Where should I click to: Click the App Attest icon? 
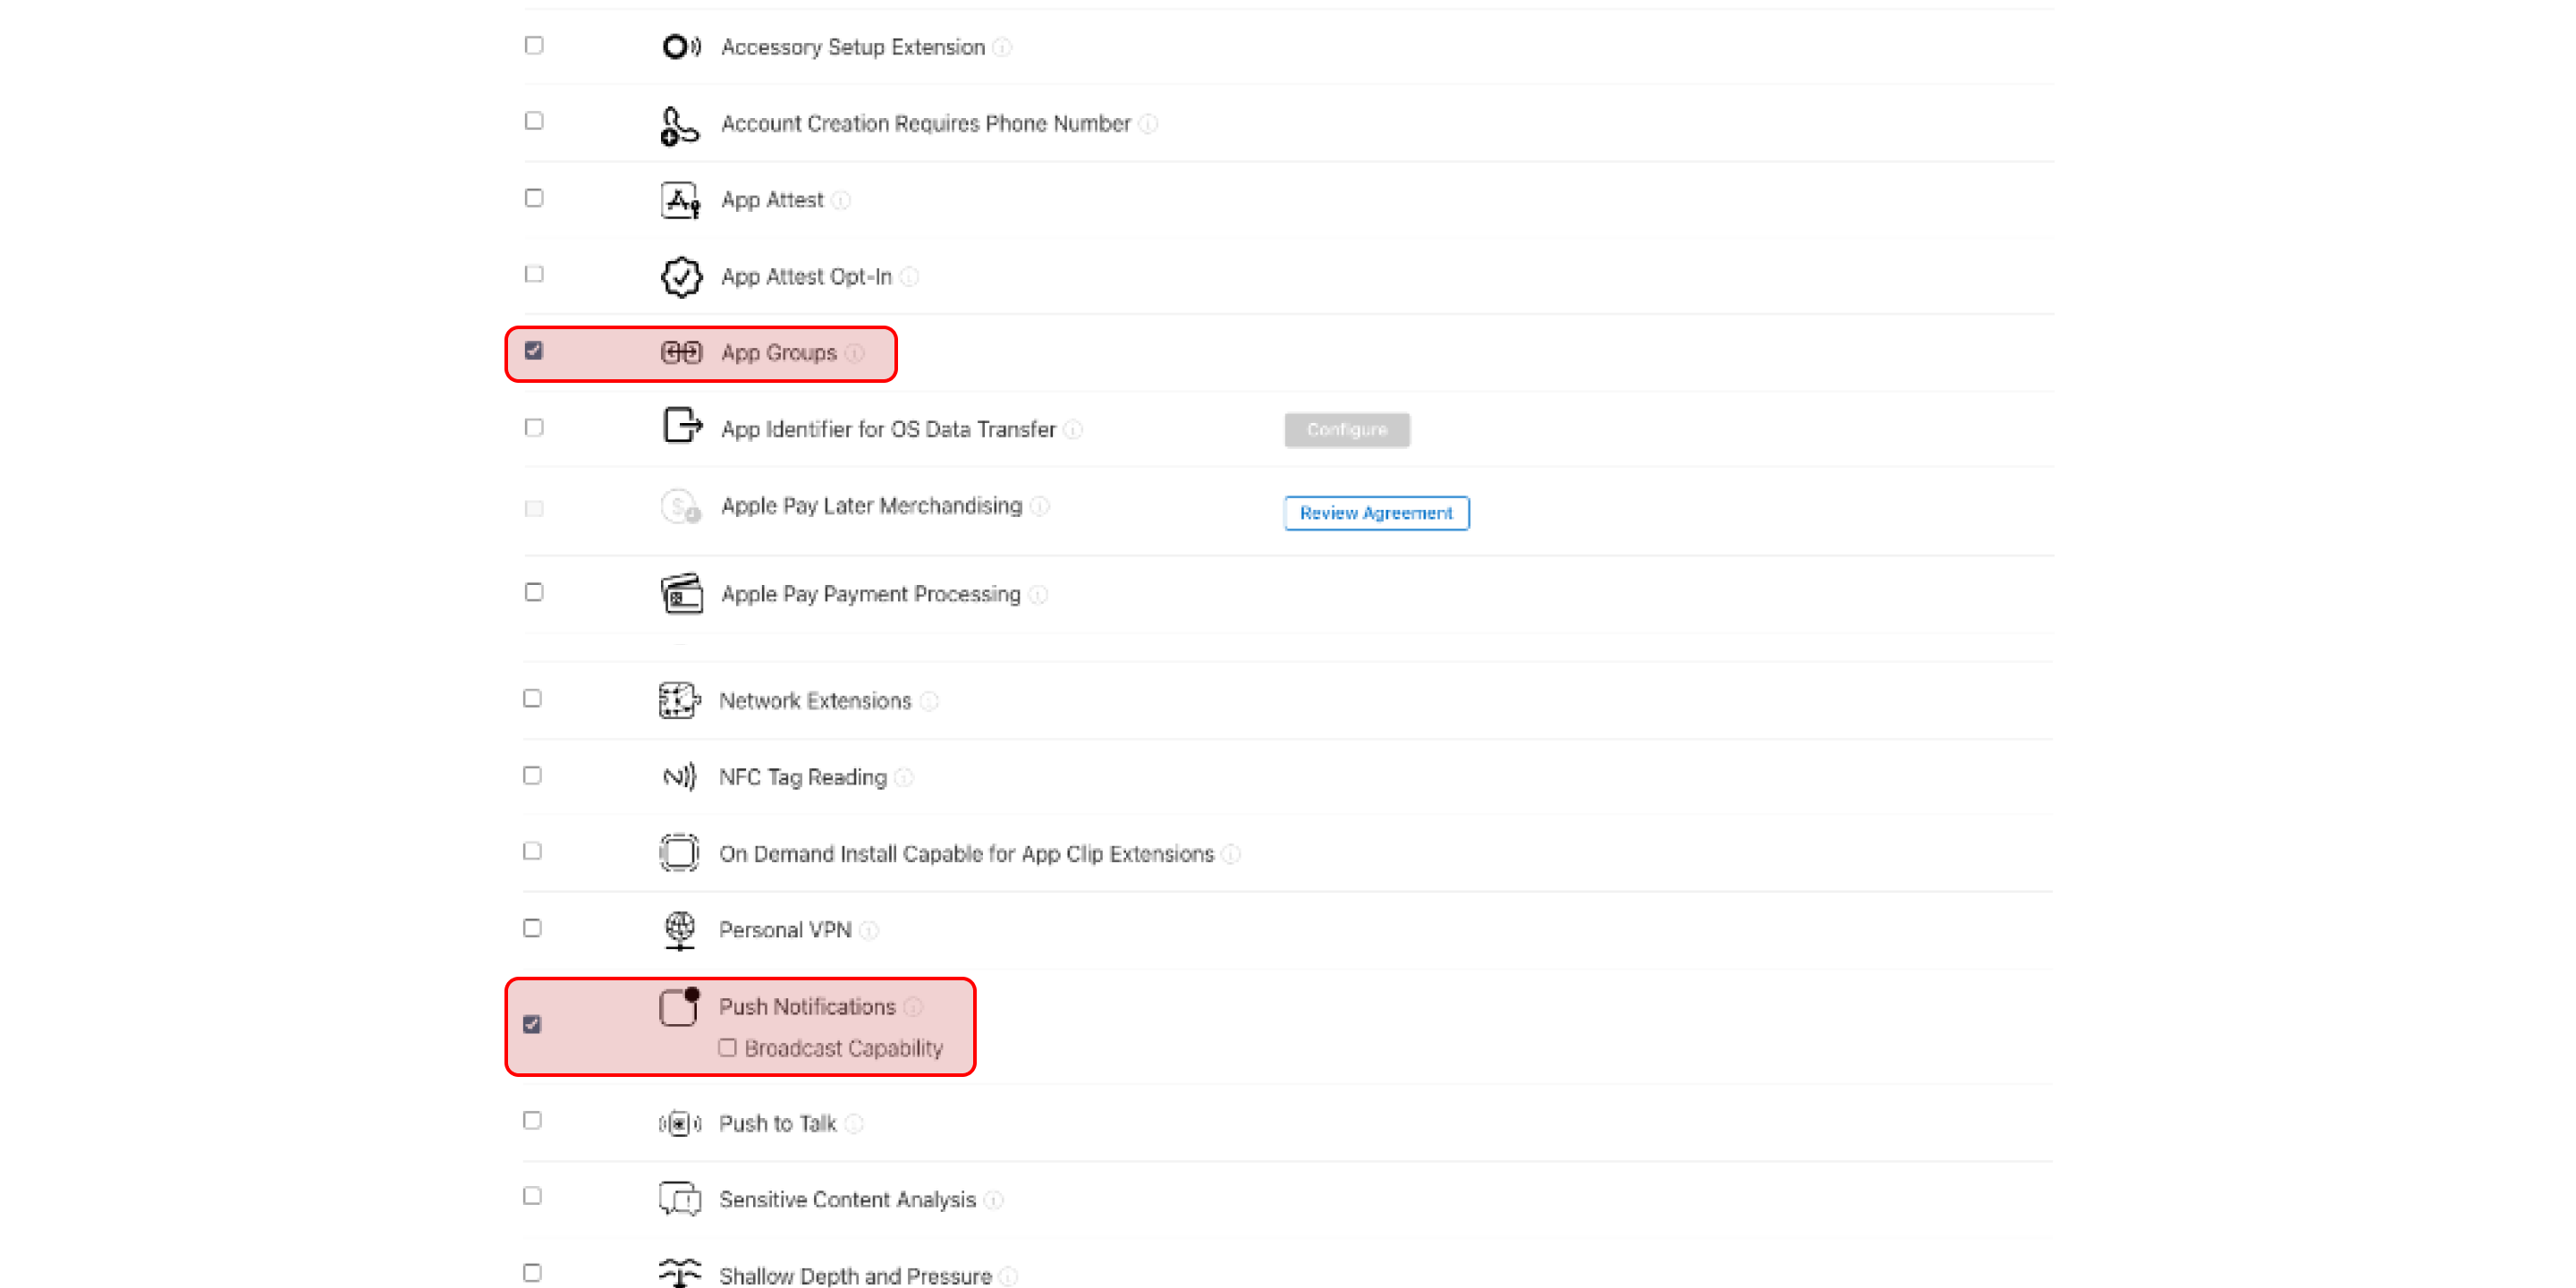[x=681, y=200]
